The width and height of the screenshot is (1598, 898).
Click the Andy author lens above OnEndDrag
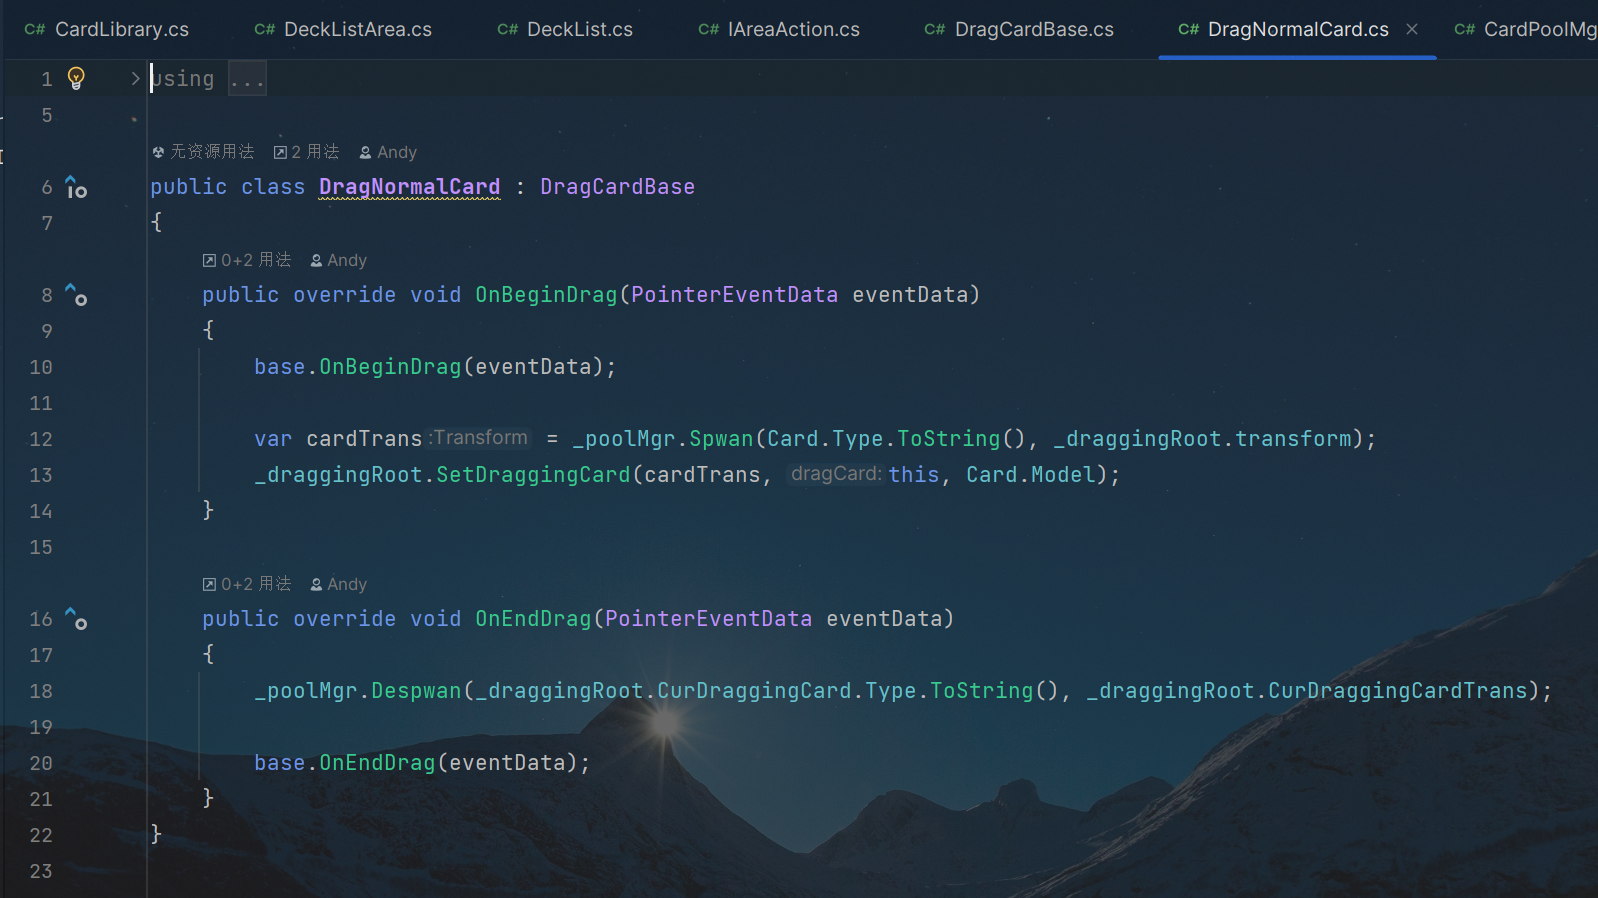tap(339, 584)
